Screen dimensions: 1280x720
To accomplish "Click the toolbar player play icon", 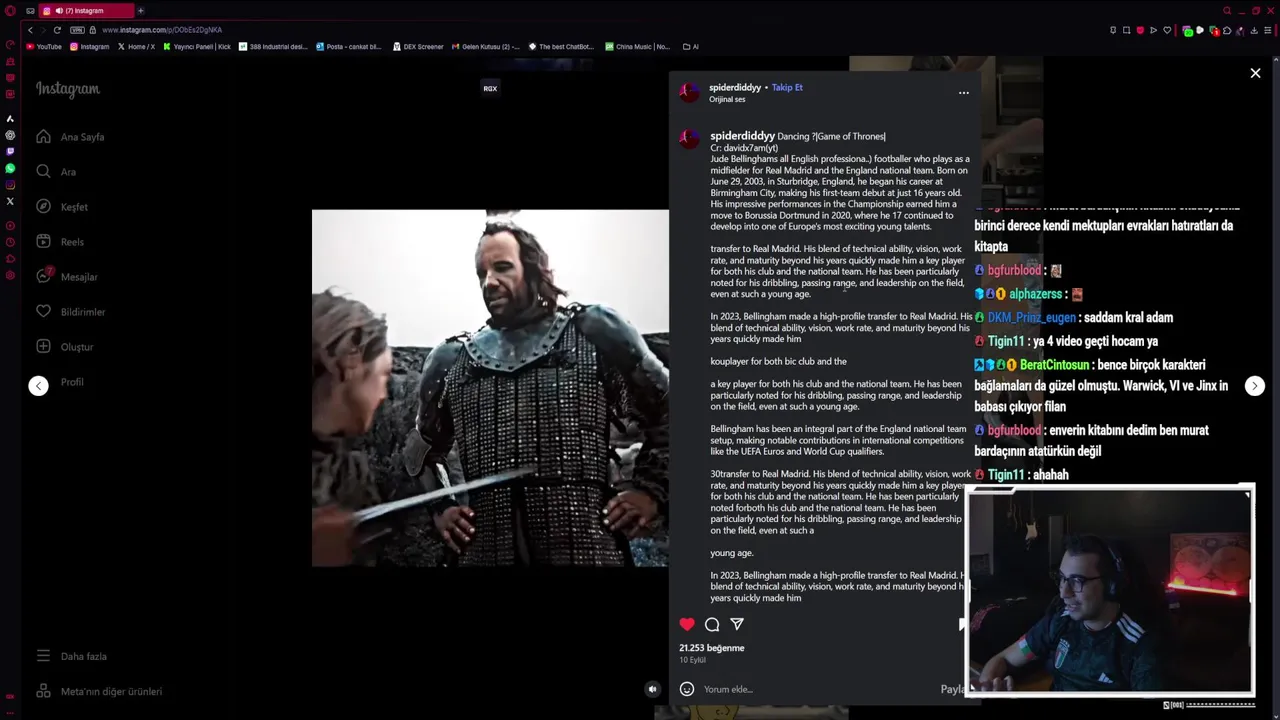I will click(x=1153, y=30).
